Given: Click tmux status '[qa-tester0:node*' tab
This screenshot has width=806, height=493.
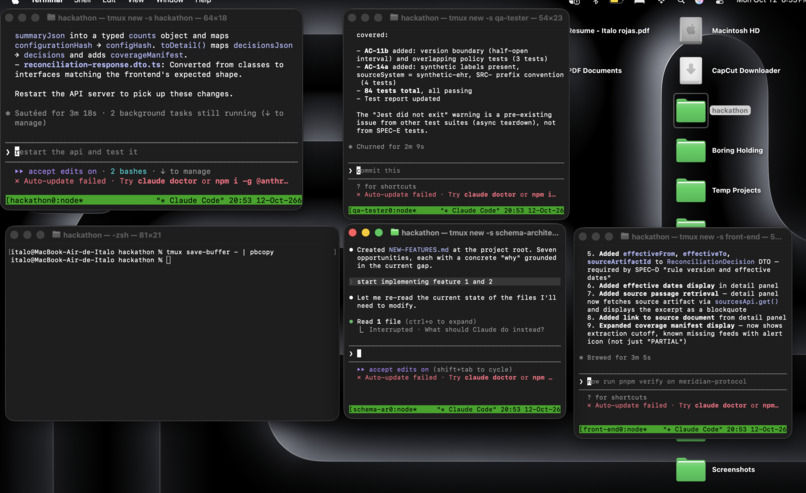Looking at the screenshot, I should (x=382, y=211).
